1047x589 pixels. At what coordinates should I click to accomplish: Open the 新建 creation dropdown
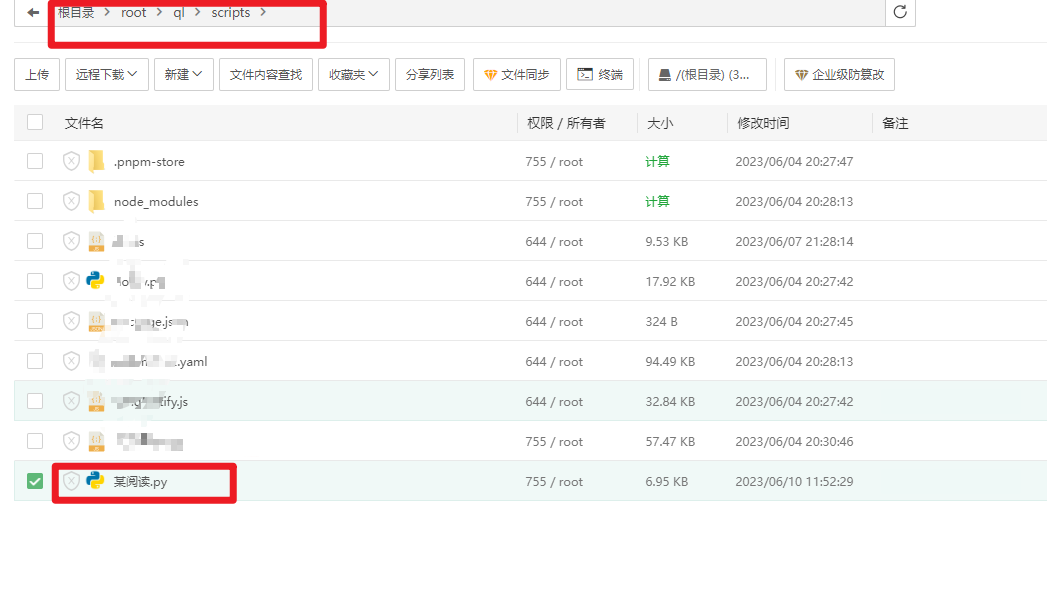pyautogui.click(x=183, y=74)
